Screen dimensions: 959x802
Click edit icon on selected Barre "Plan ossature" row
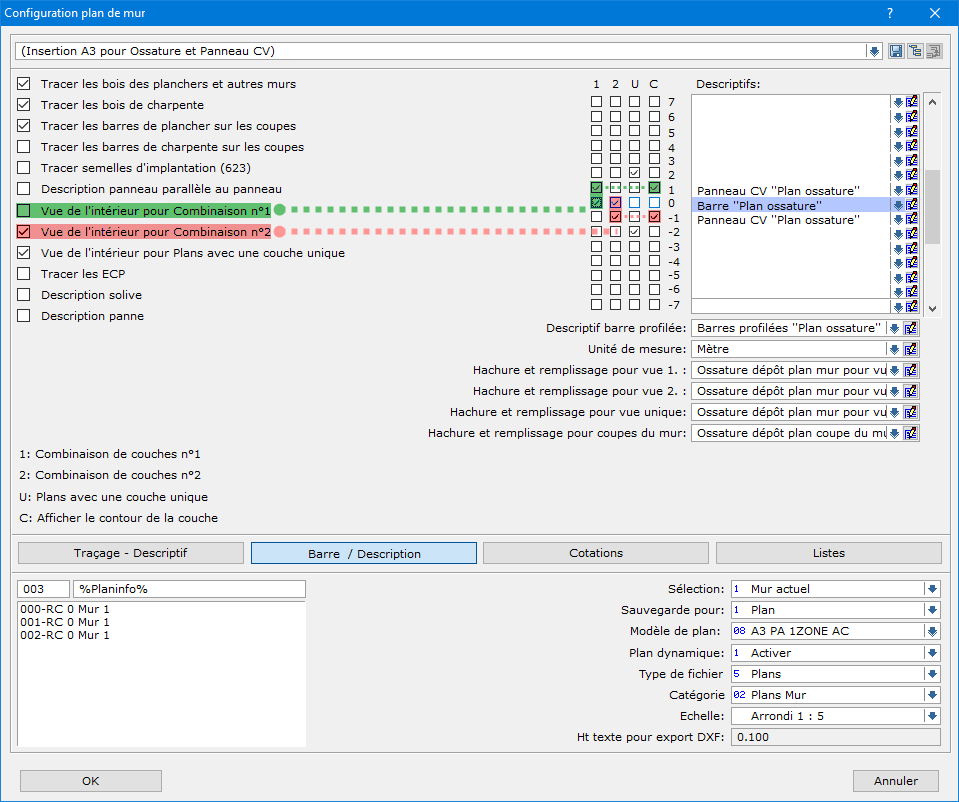point(912,205)
